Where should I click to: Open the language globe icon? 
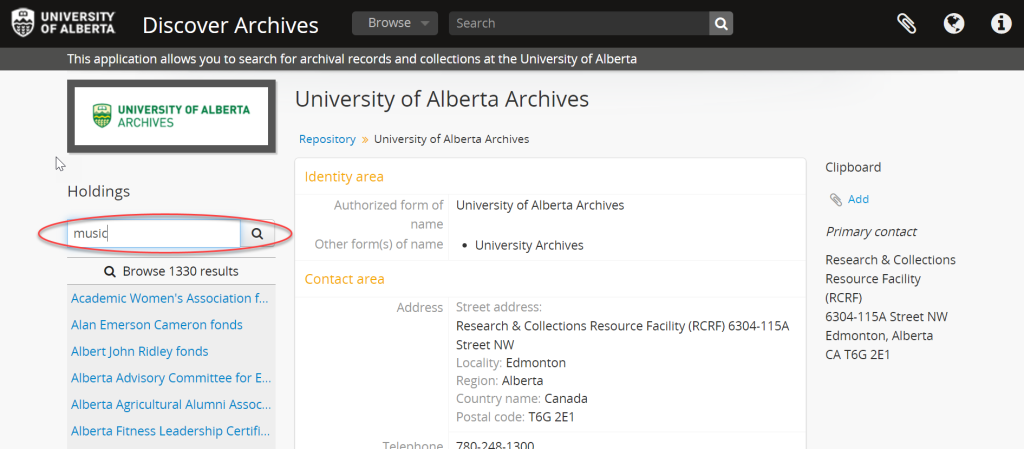coord(953,23)
